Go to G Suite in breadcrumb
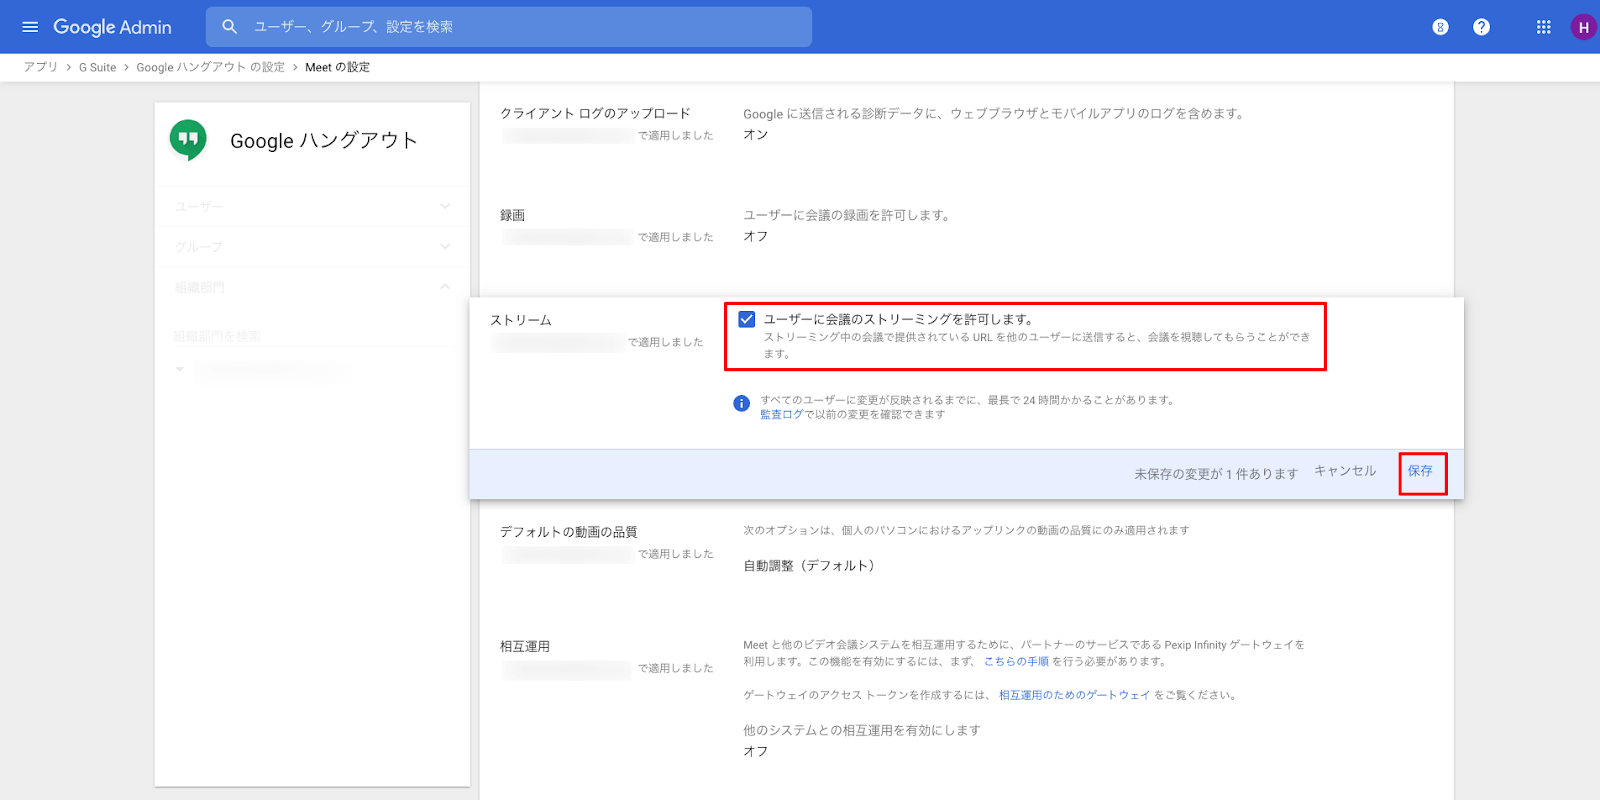 coord(97,67)
